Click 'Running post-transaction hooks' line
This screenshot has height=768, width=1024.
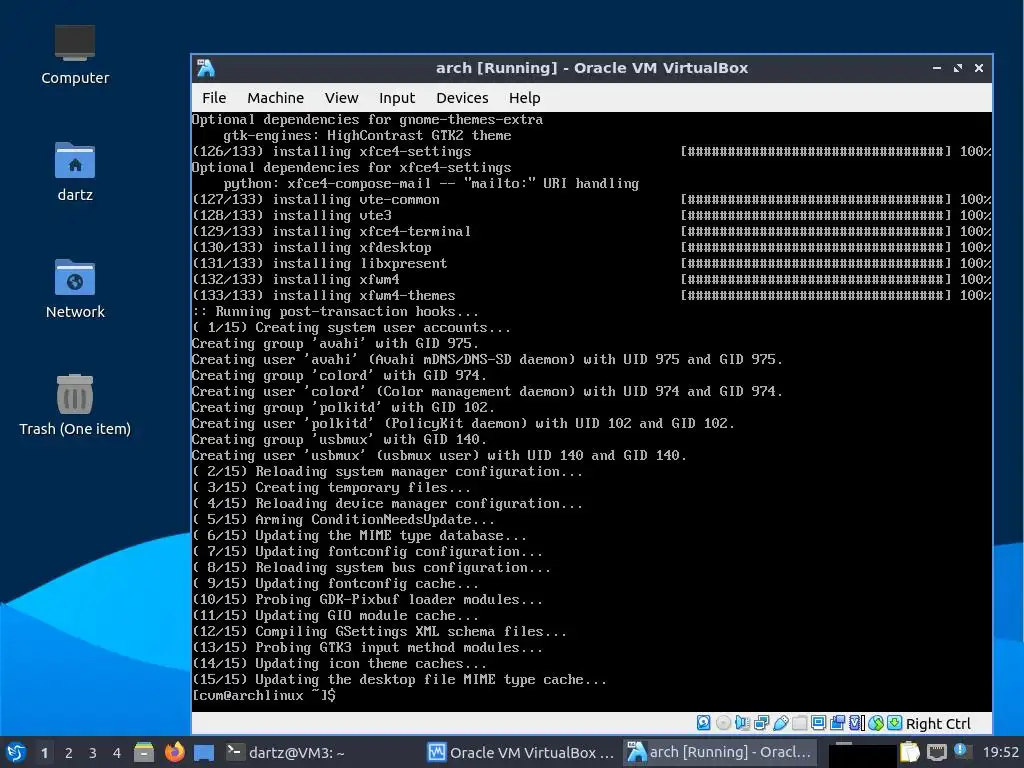pos(336,312)
